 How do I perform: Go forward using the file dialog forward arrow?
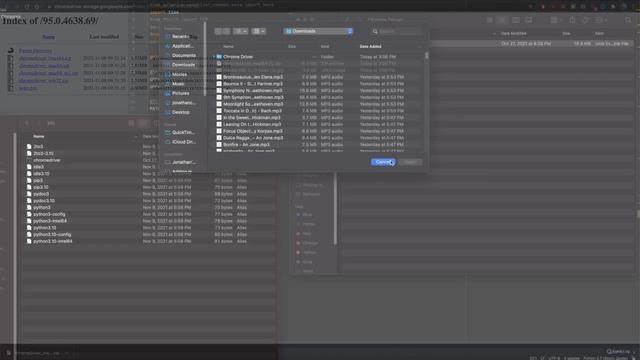[x=226, y=31]
